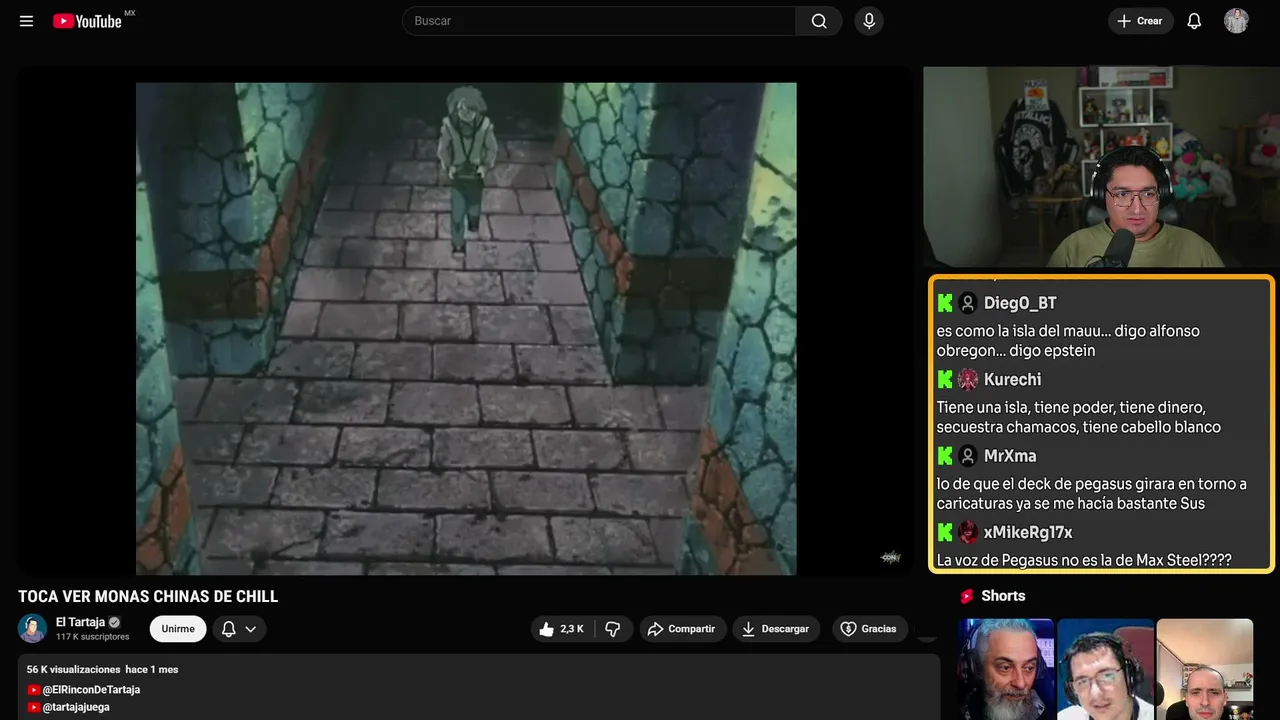1280x720 pixels.
Task: Dislike the video with thumbs-down
Action: [613, 629]
